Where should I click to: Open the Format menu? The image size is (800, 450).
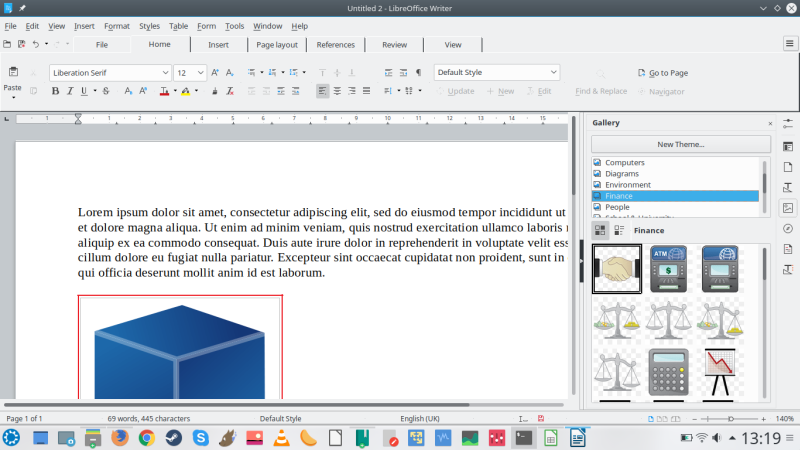click(x=117, y=26)
